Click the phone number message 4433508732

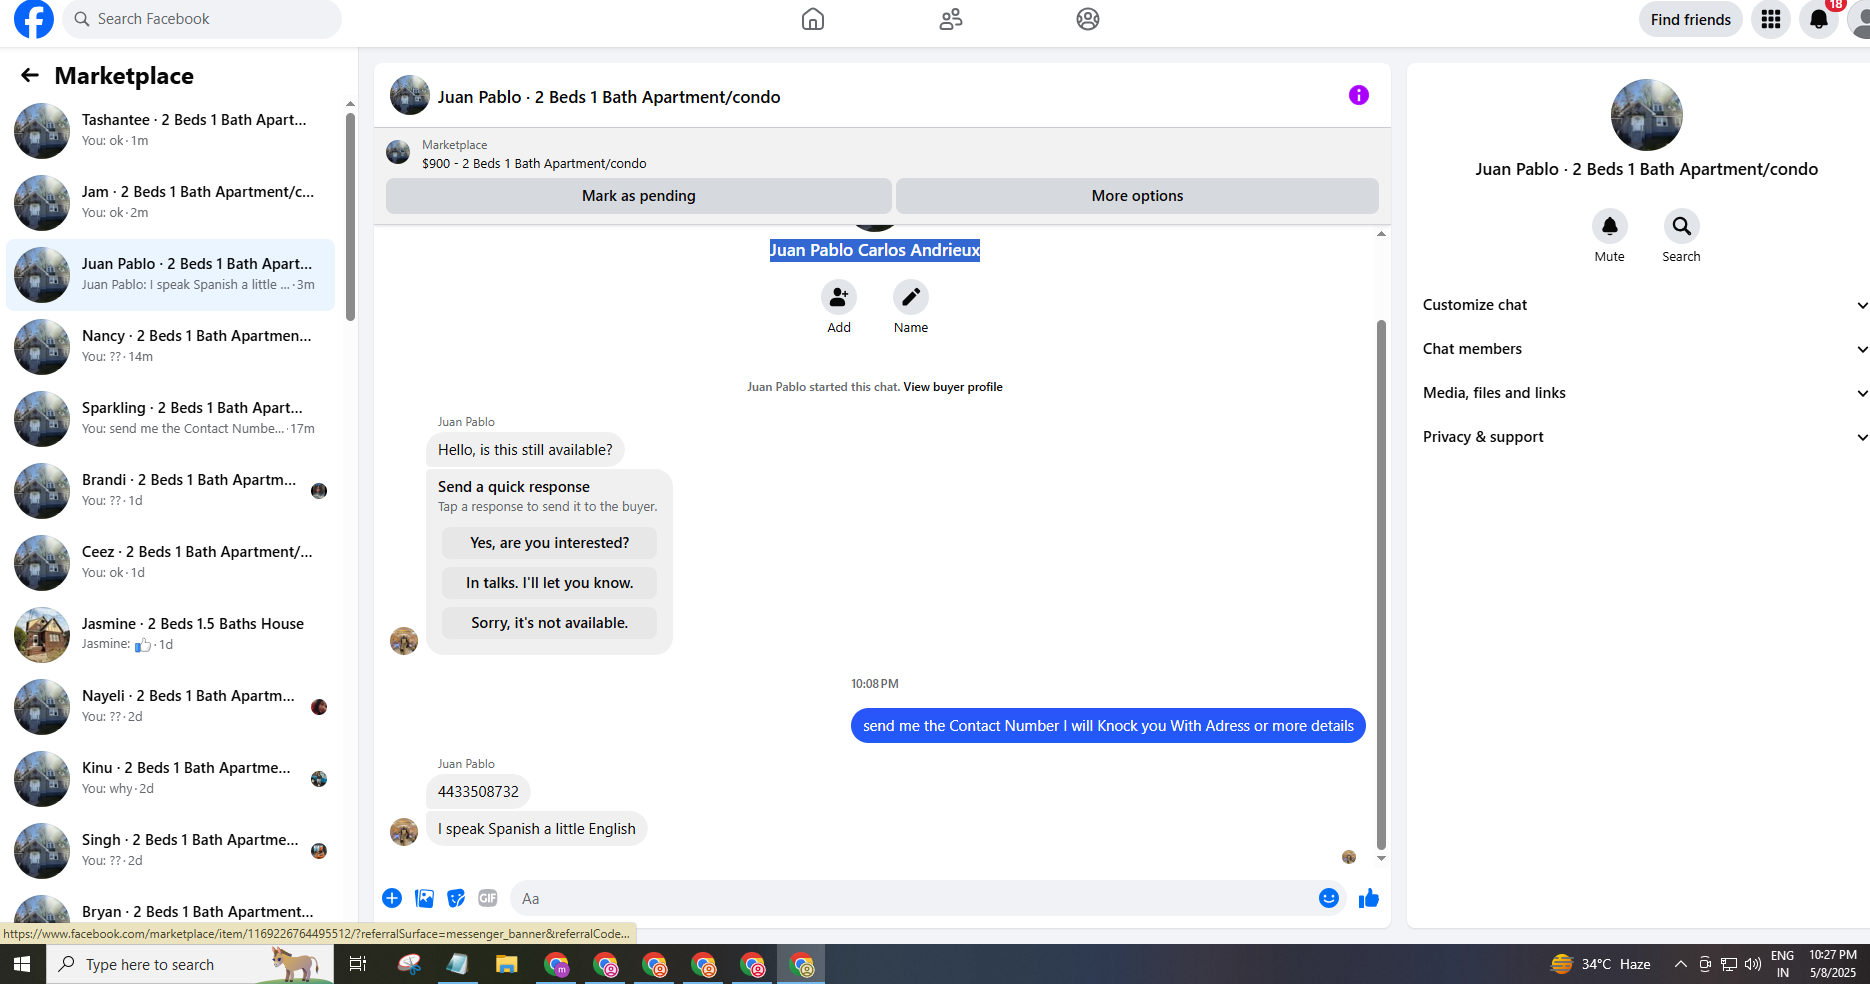point(478,792)
